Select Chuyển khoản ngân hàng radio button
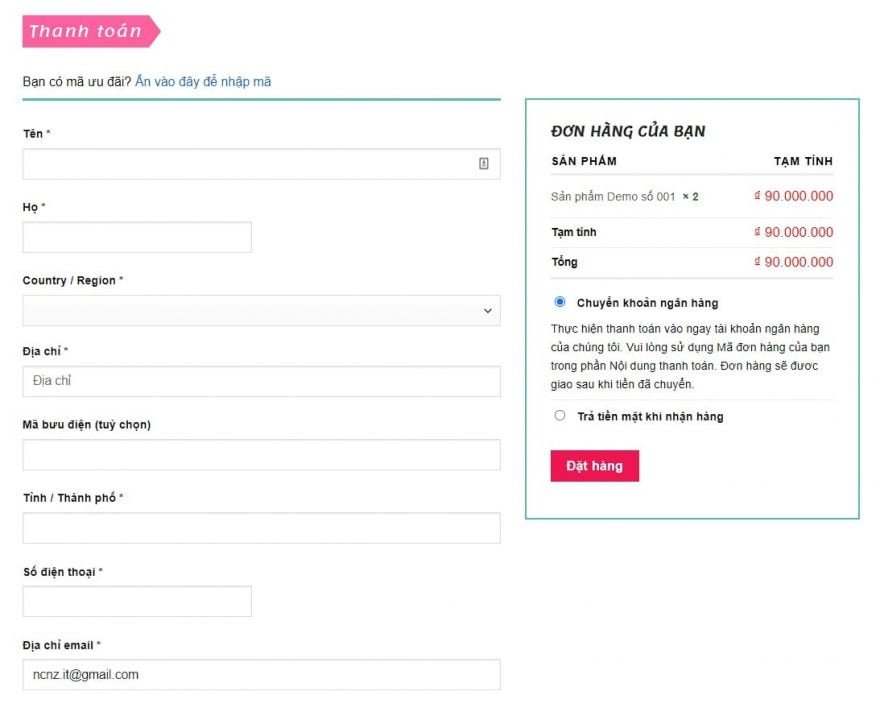 click(560, 302)
